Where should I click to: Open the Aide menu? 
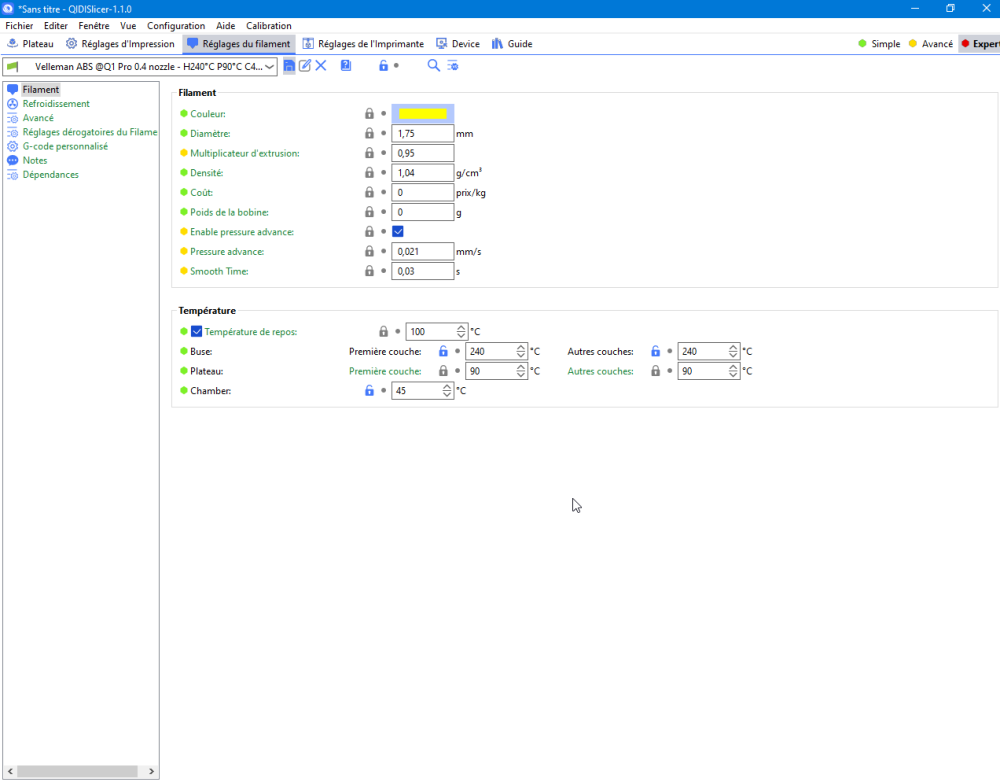(x=226, y=26)
